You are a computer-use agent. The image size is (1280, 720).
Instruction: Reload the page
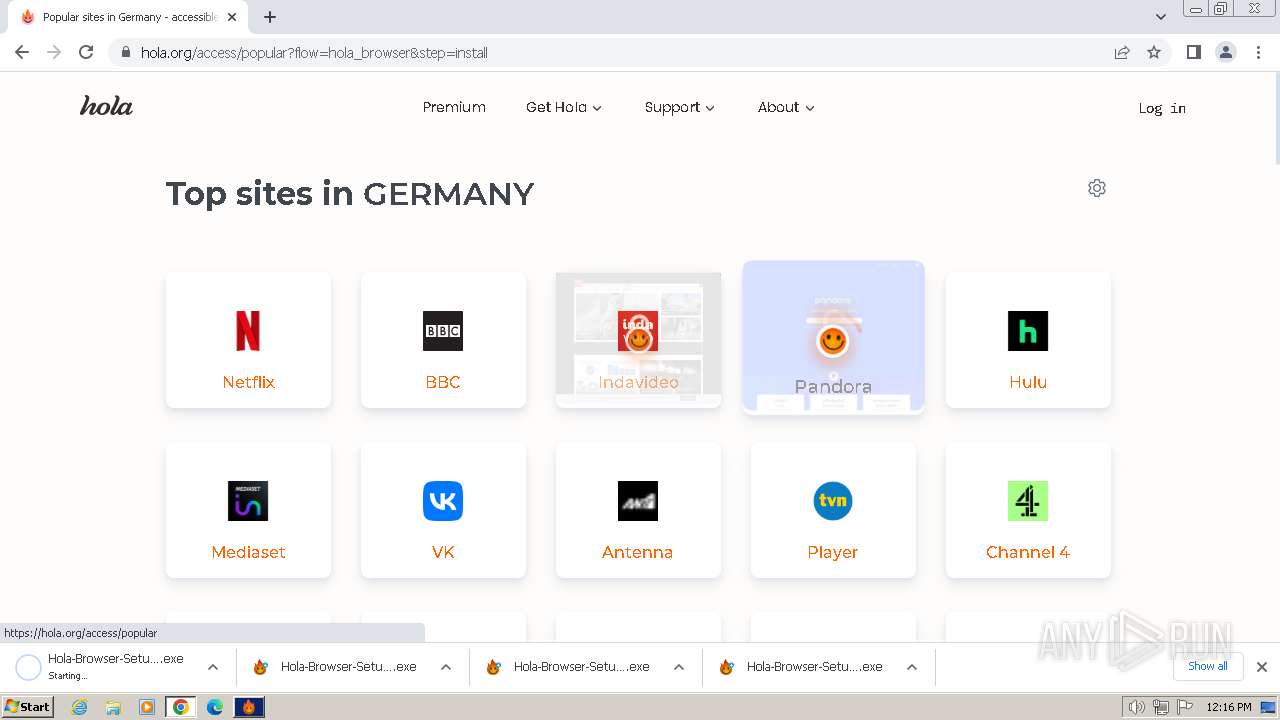coord(86,52)
